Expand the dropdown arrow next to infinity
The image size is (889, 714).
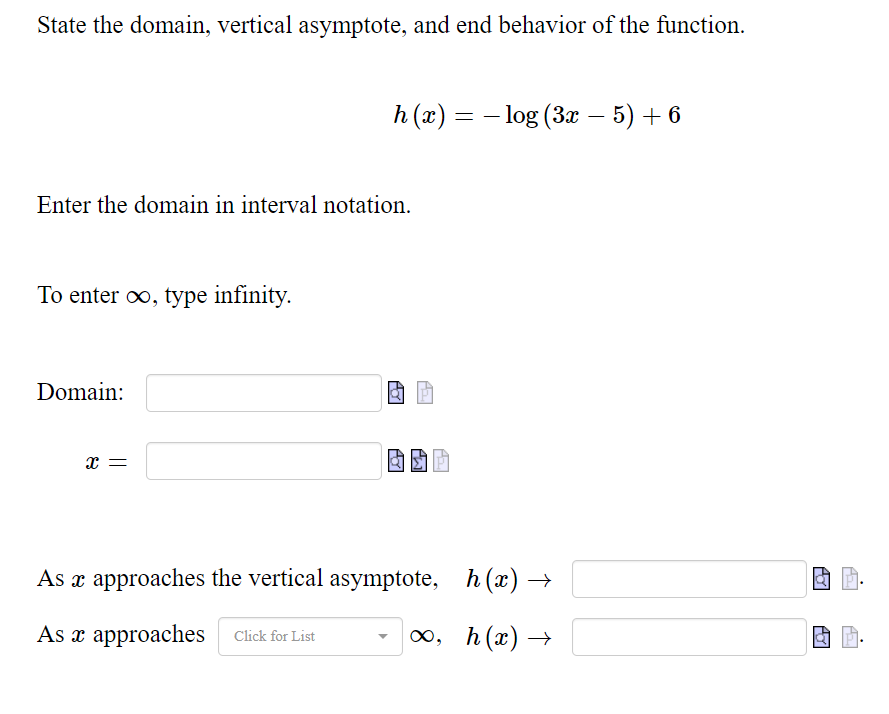tap(382, 636)
